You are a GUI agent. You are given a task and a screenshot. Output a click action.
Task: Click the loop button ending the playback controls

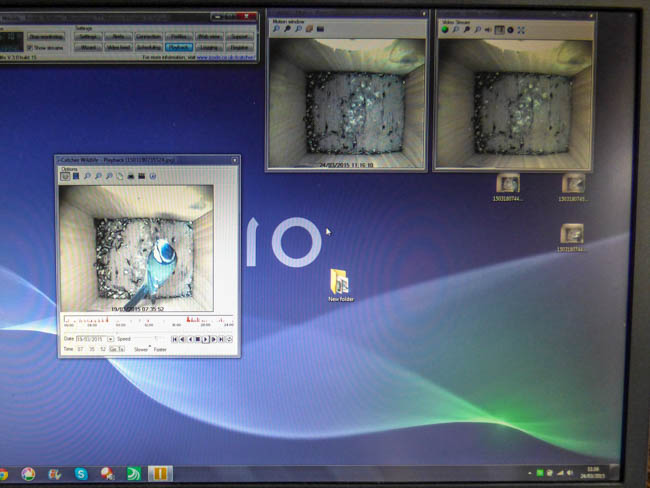(x=229, y=339)
